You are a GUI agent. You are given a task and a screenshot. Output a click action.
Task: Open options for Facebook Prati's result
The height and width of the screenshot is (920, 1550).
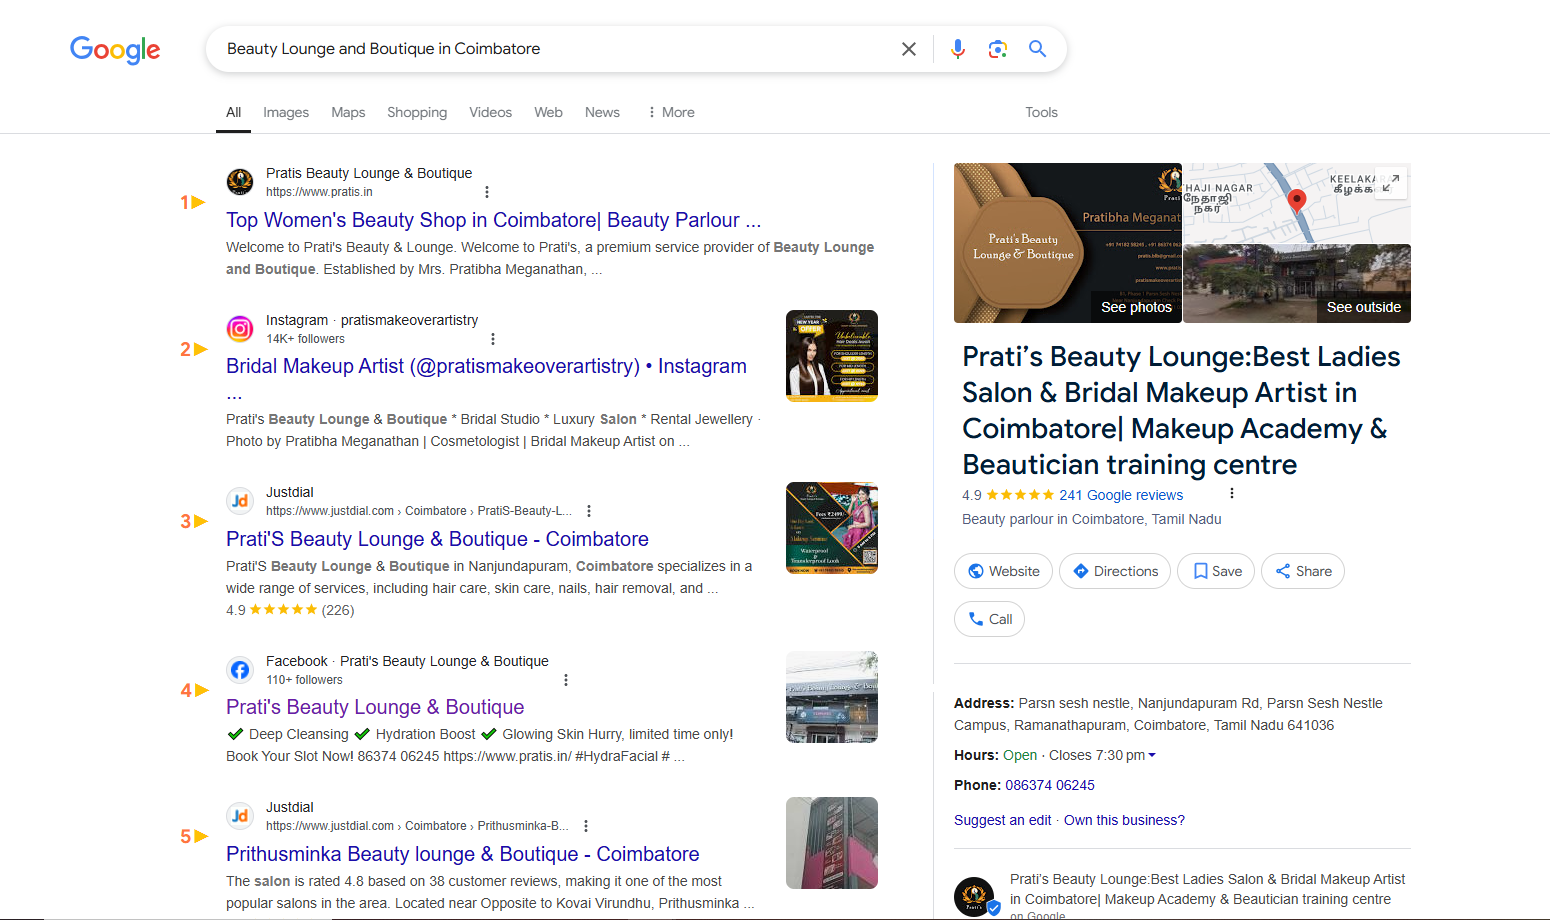pos(566,680)
